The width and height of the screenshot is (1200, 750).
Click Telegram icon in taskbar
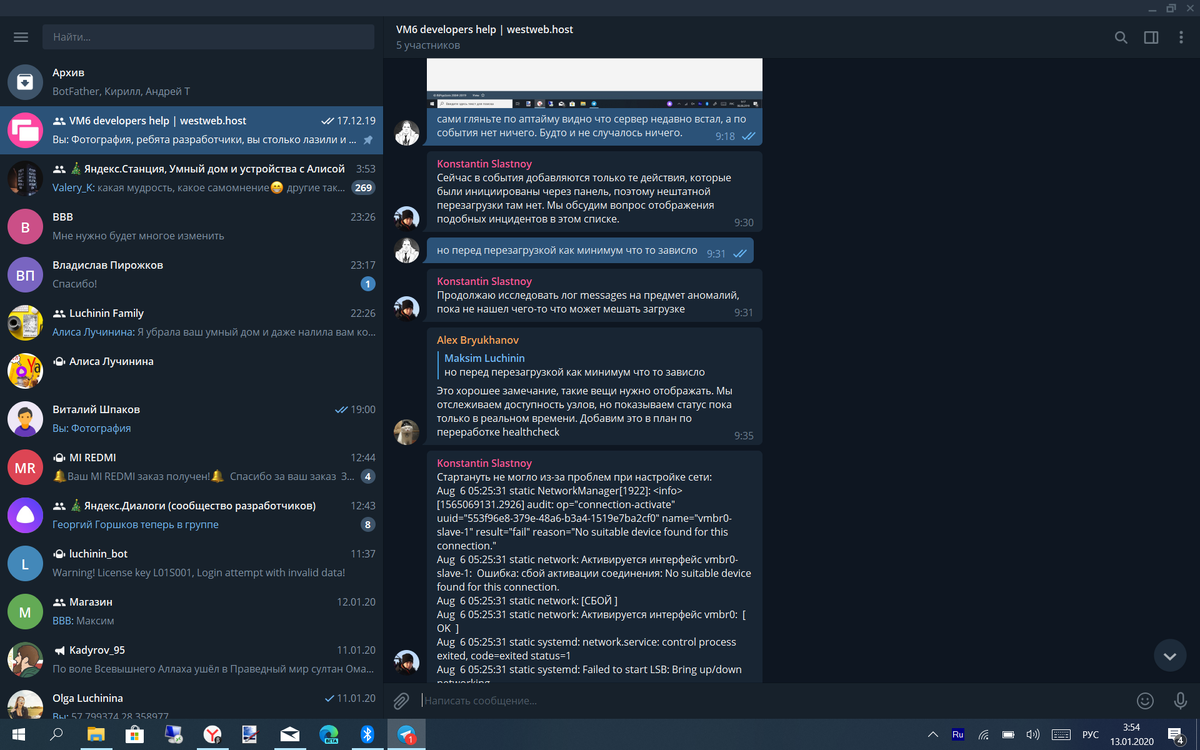point(406,735)
